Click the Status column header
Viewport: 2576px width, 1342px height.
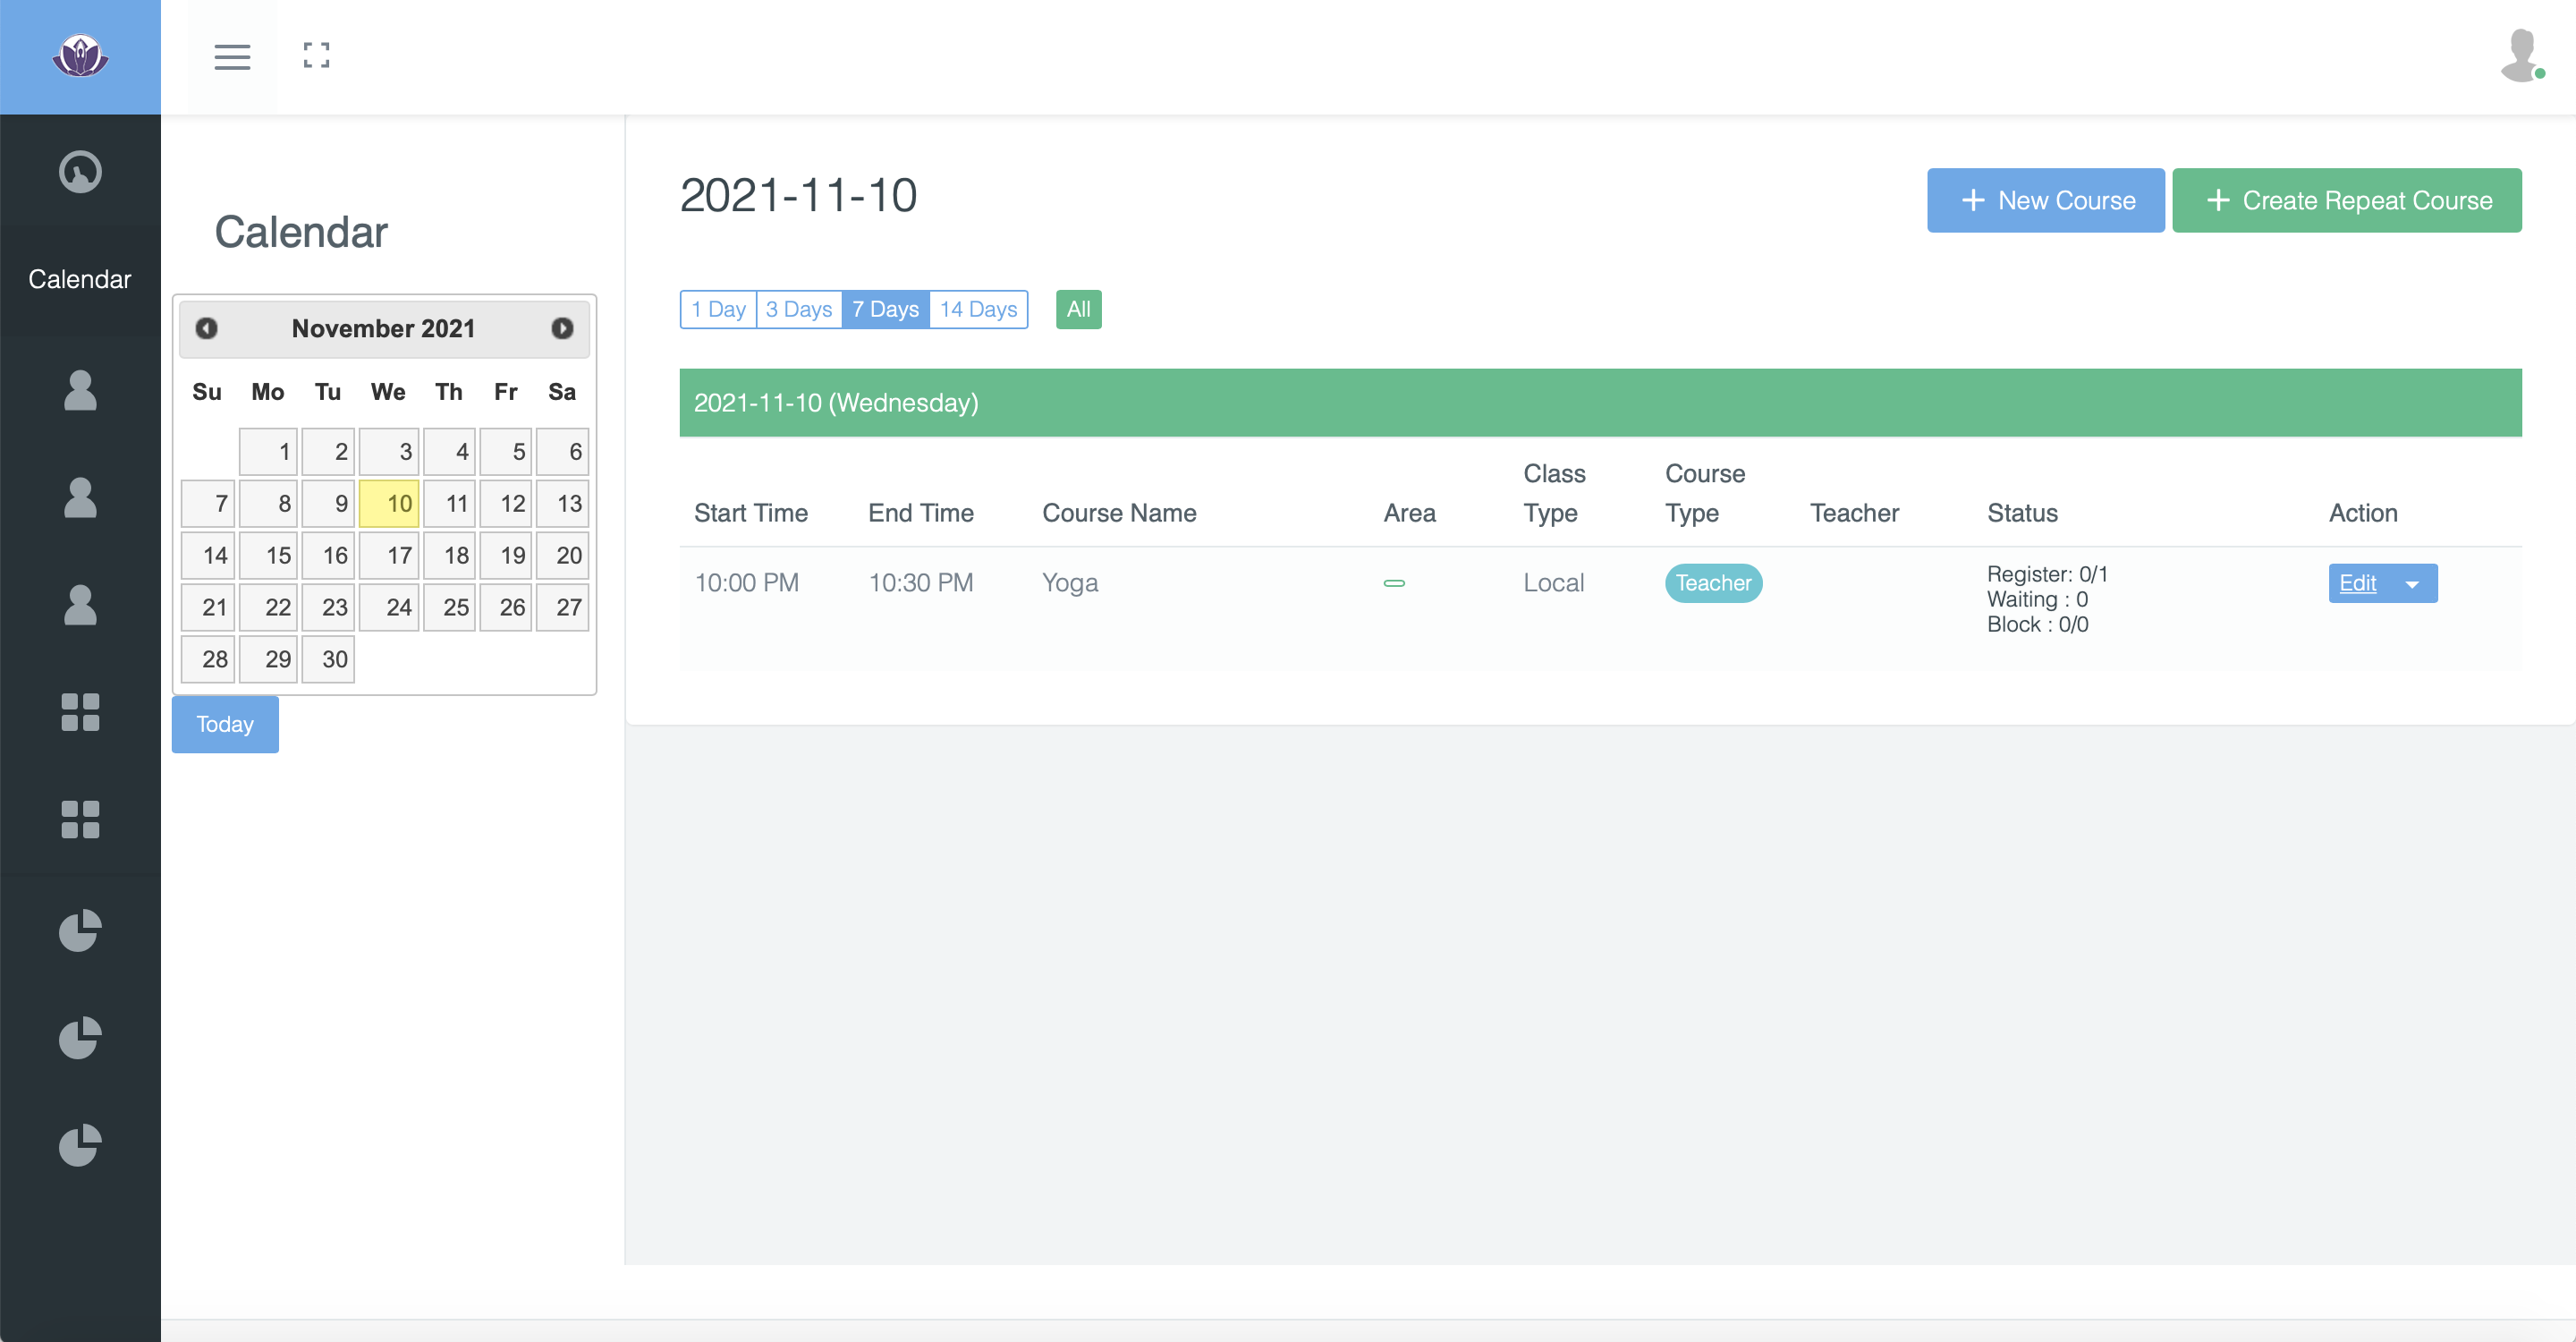2022,513
